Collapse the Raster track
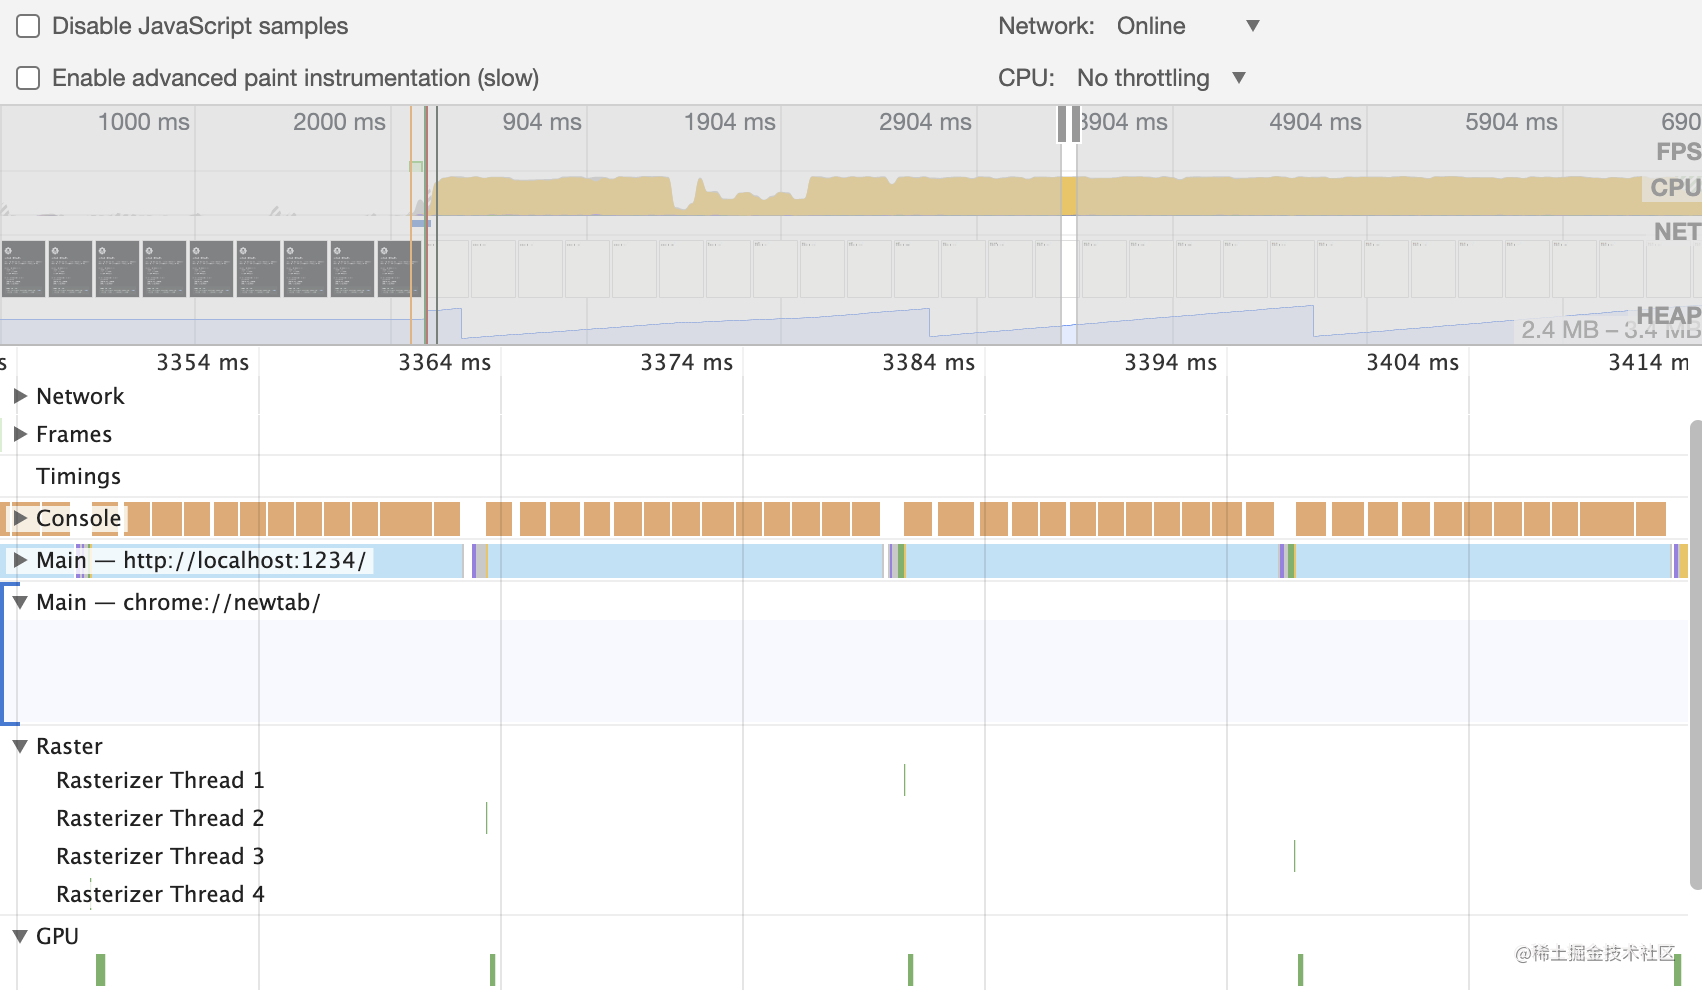The image size is (1702, 990). coord(20,746)
